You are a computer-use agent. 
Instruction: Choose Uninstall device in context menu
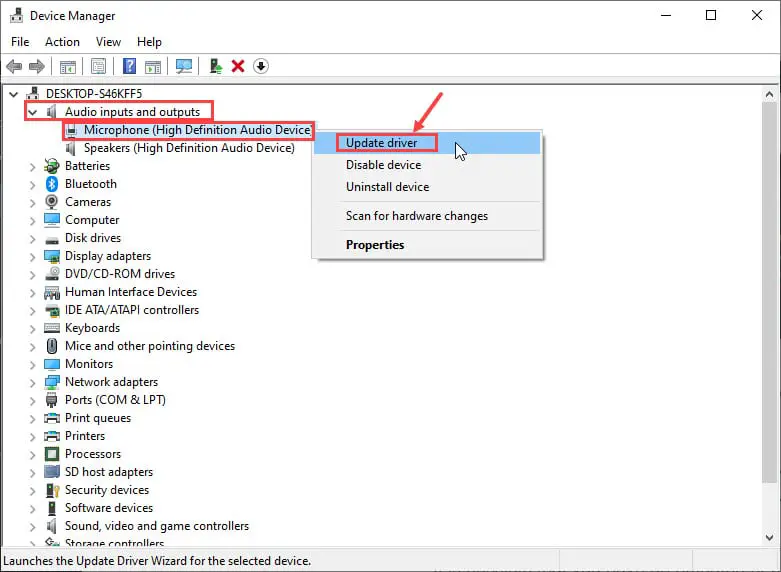tap(427, 187)
